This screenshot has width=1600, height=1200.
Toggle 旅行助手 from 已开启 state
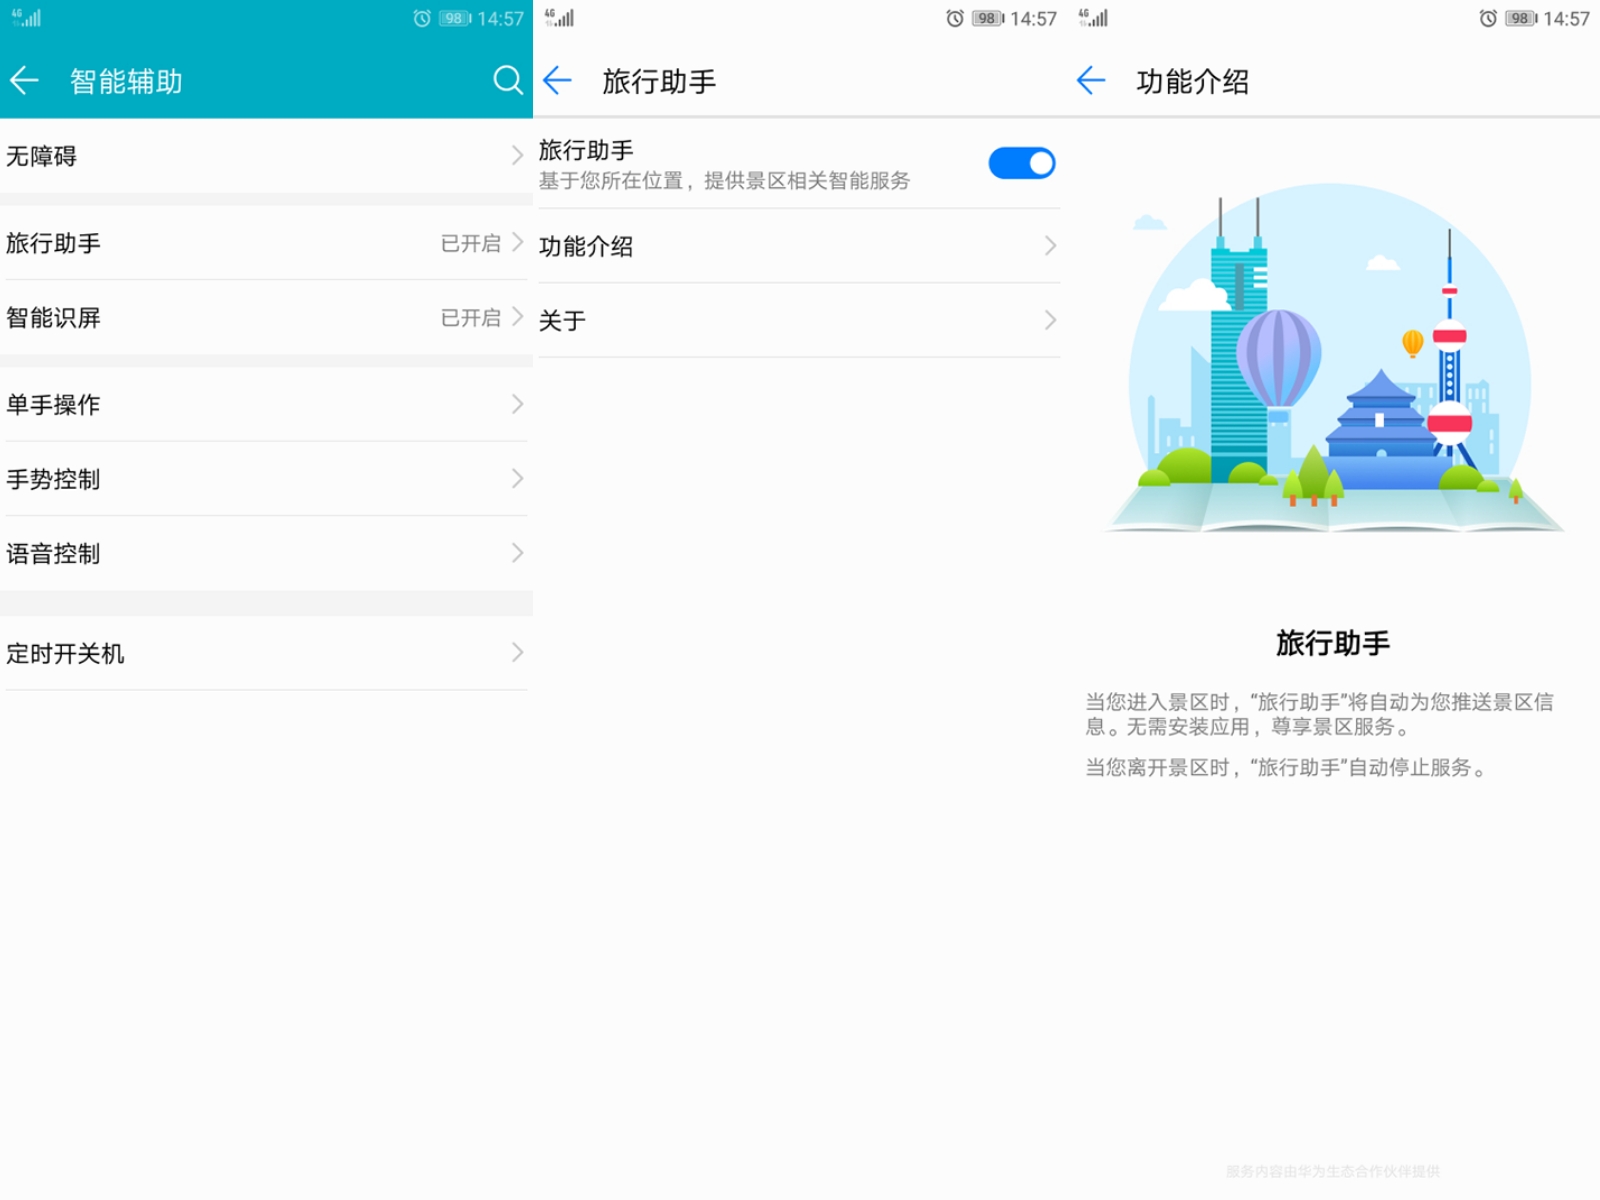(x=265, y=243)
